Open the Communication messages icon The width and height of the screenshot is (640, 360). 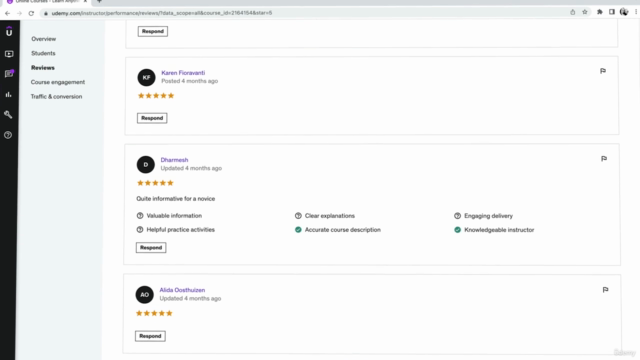tap(9, 74)
